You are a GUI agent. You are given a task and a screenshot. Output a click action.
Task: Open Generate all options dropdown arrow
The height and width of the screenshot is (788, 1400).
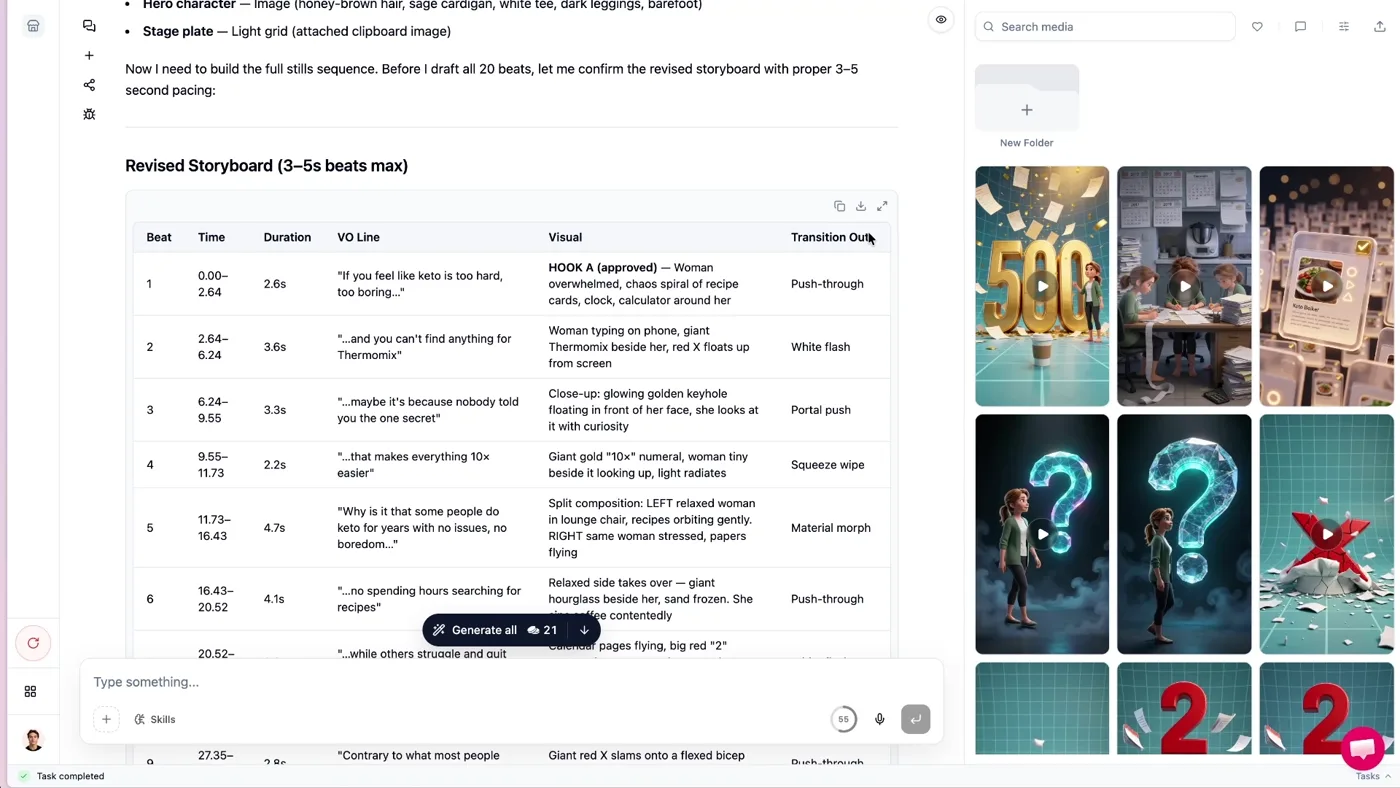pyautogui.click(x=584, y=630)
